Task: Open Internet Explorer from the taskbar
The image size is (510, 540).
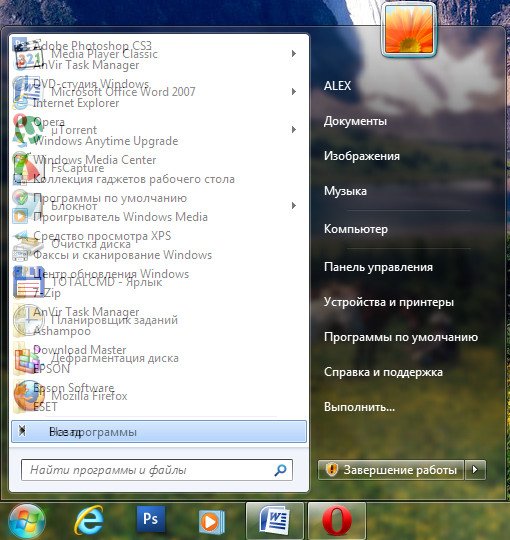Action: pos(89,521)
